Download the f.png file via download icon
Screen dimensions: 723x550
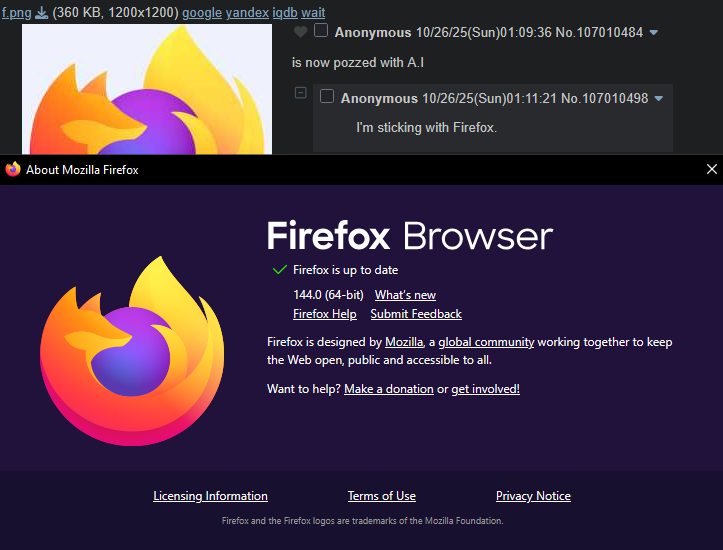pos(41,13)
